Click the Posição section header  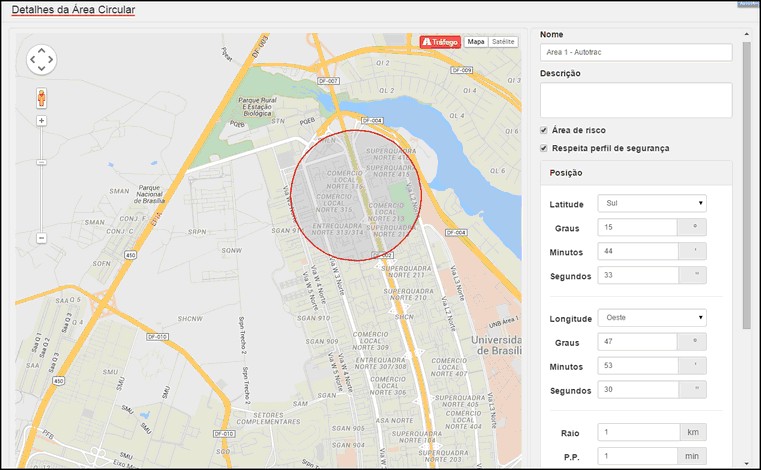click(x=636, y=173)
